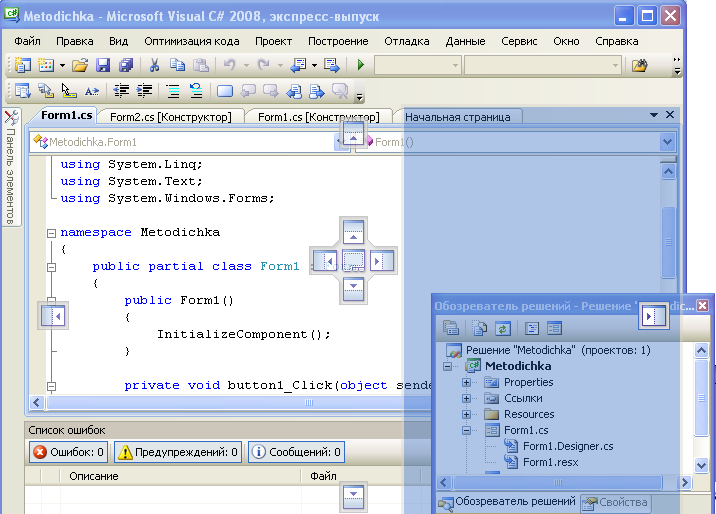Click the code editor vertical scrollbar thumb
716x514 pixels.
669,242
